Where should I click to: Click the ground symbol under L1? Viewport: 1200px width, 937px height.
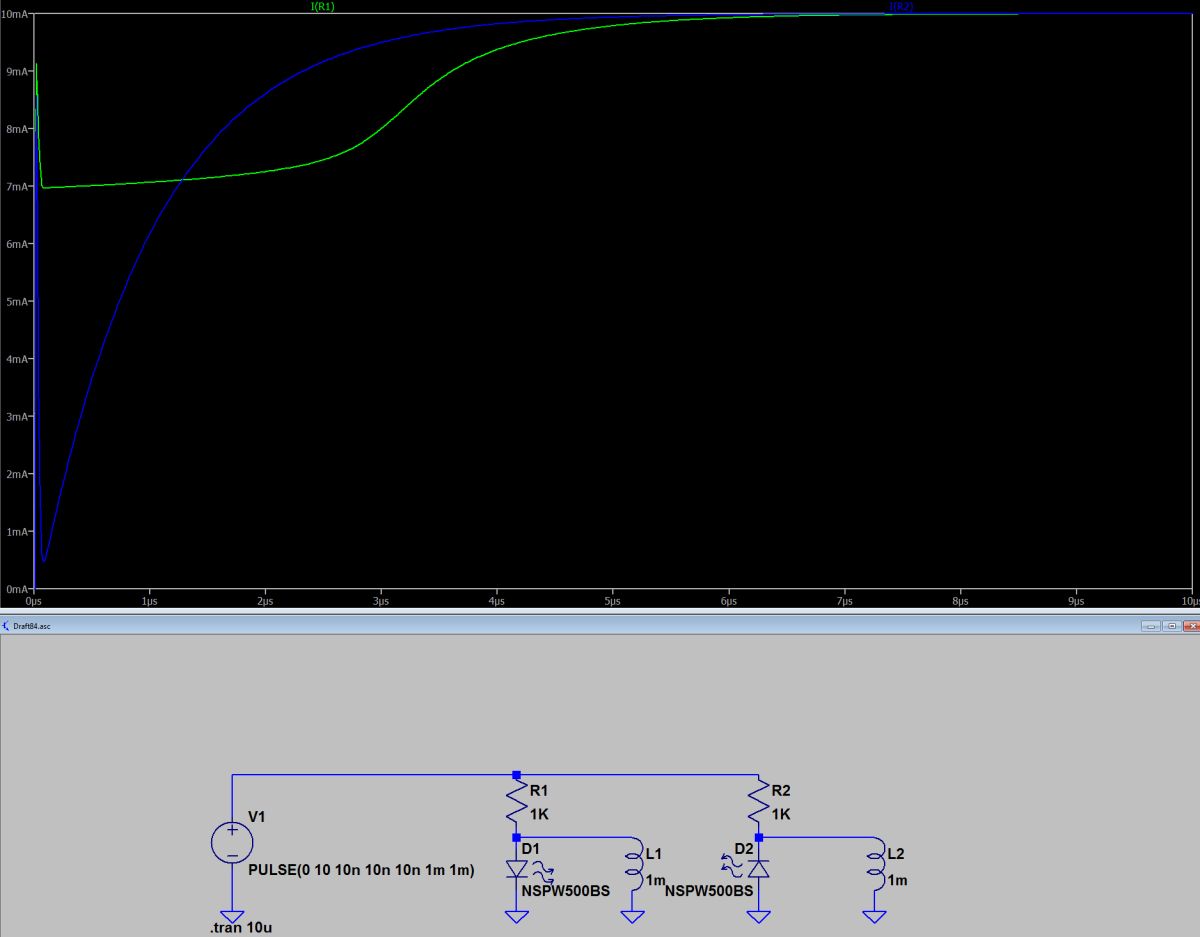click(x=634, y=917)
